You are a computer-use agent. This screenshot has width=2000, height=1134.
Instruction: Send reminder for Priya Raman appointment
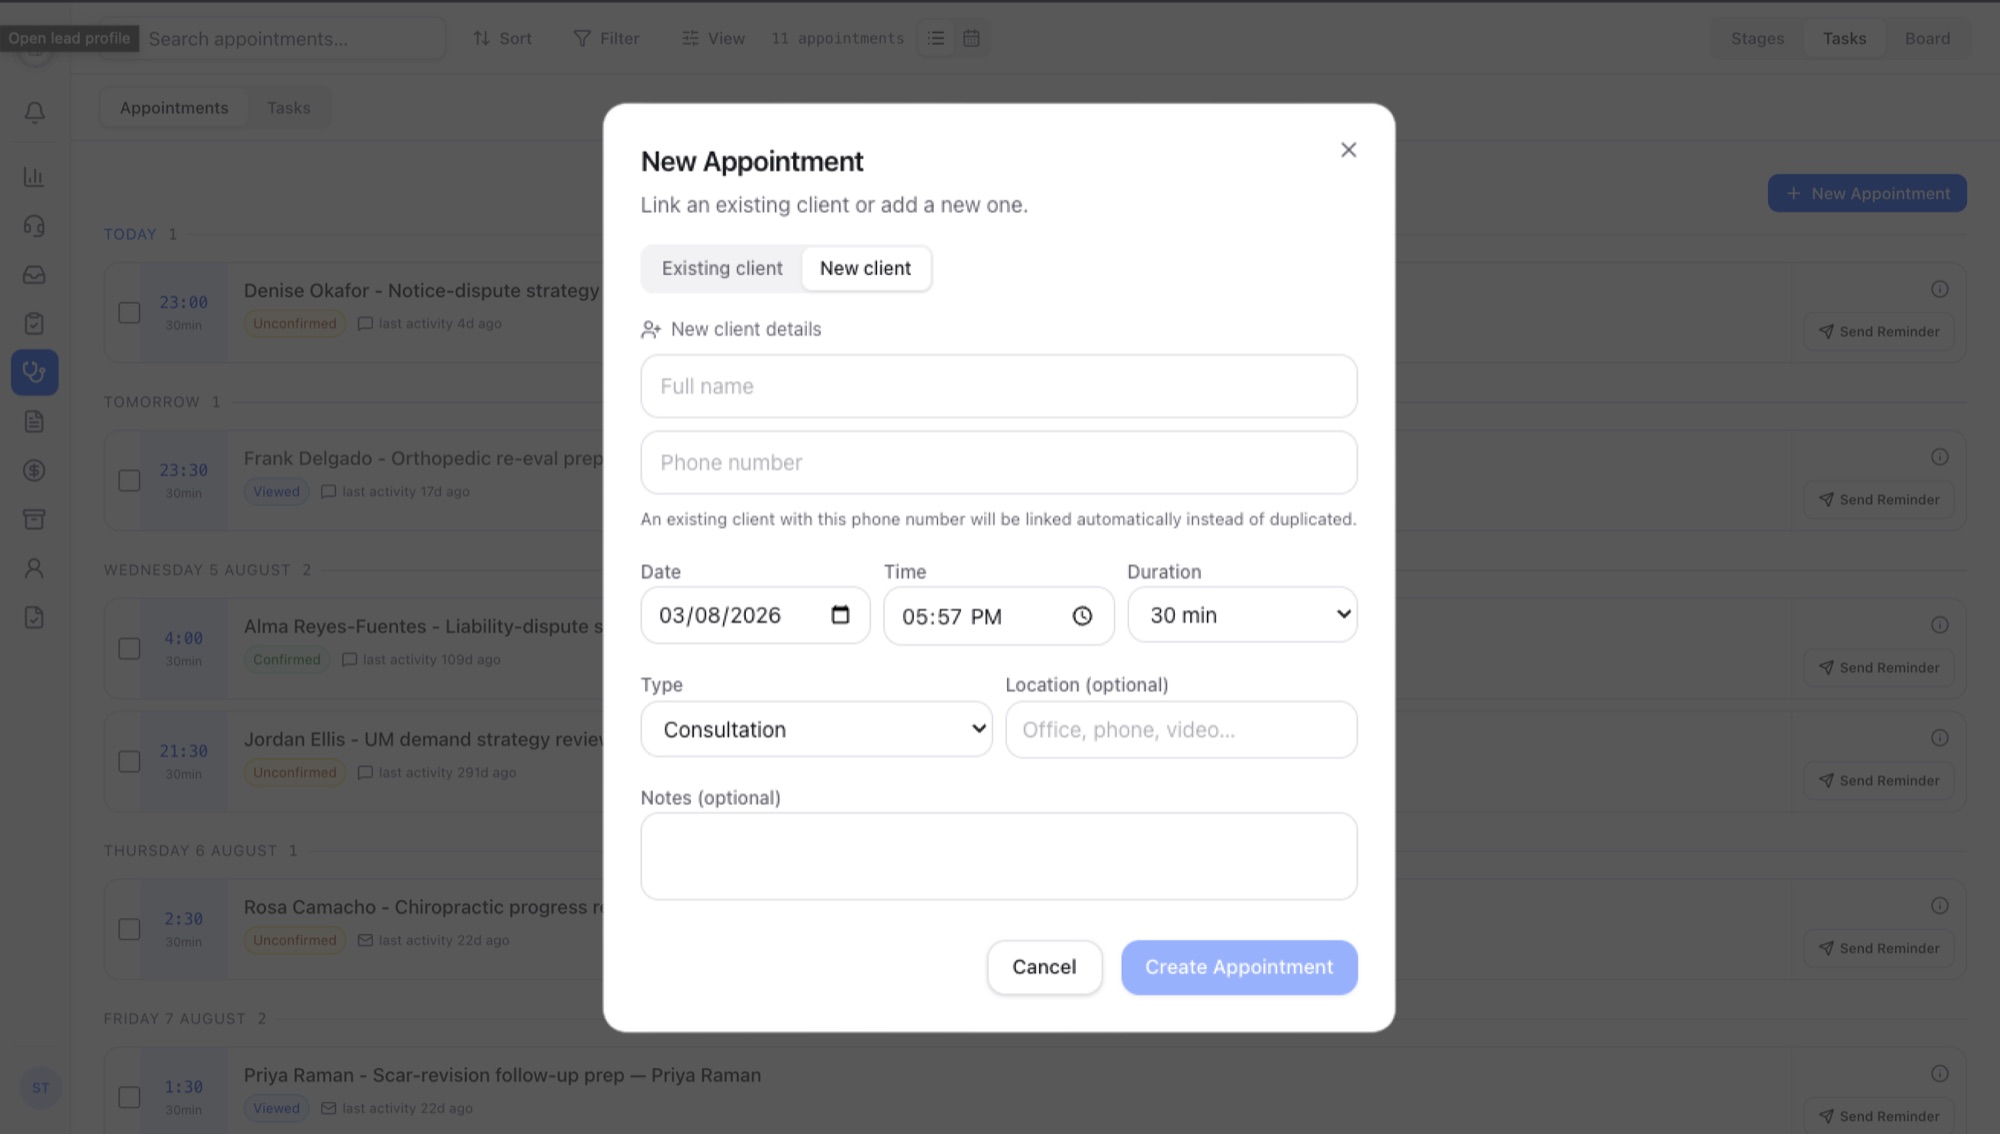1879,1116
